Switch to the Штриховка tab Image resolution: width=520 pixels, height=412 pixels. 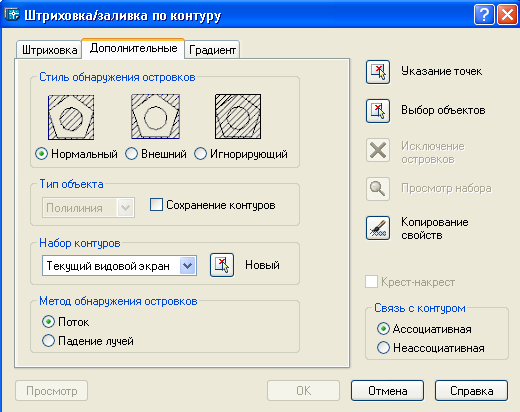49,50
